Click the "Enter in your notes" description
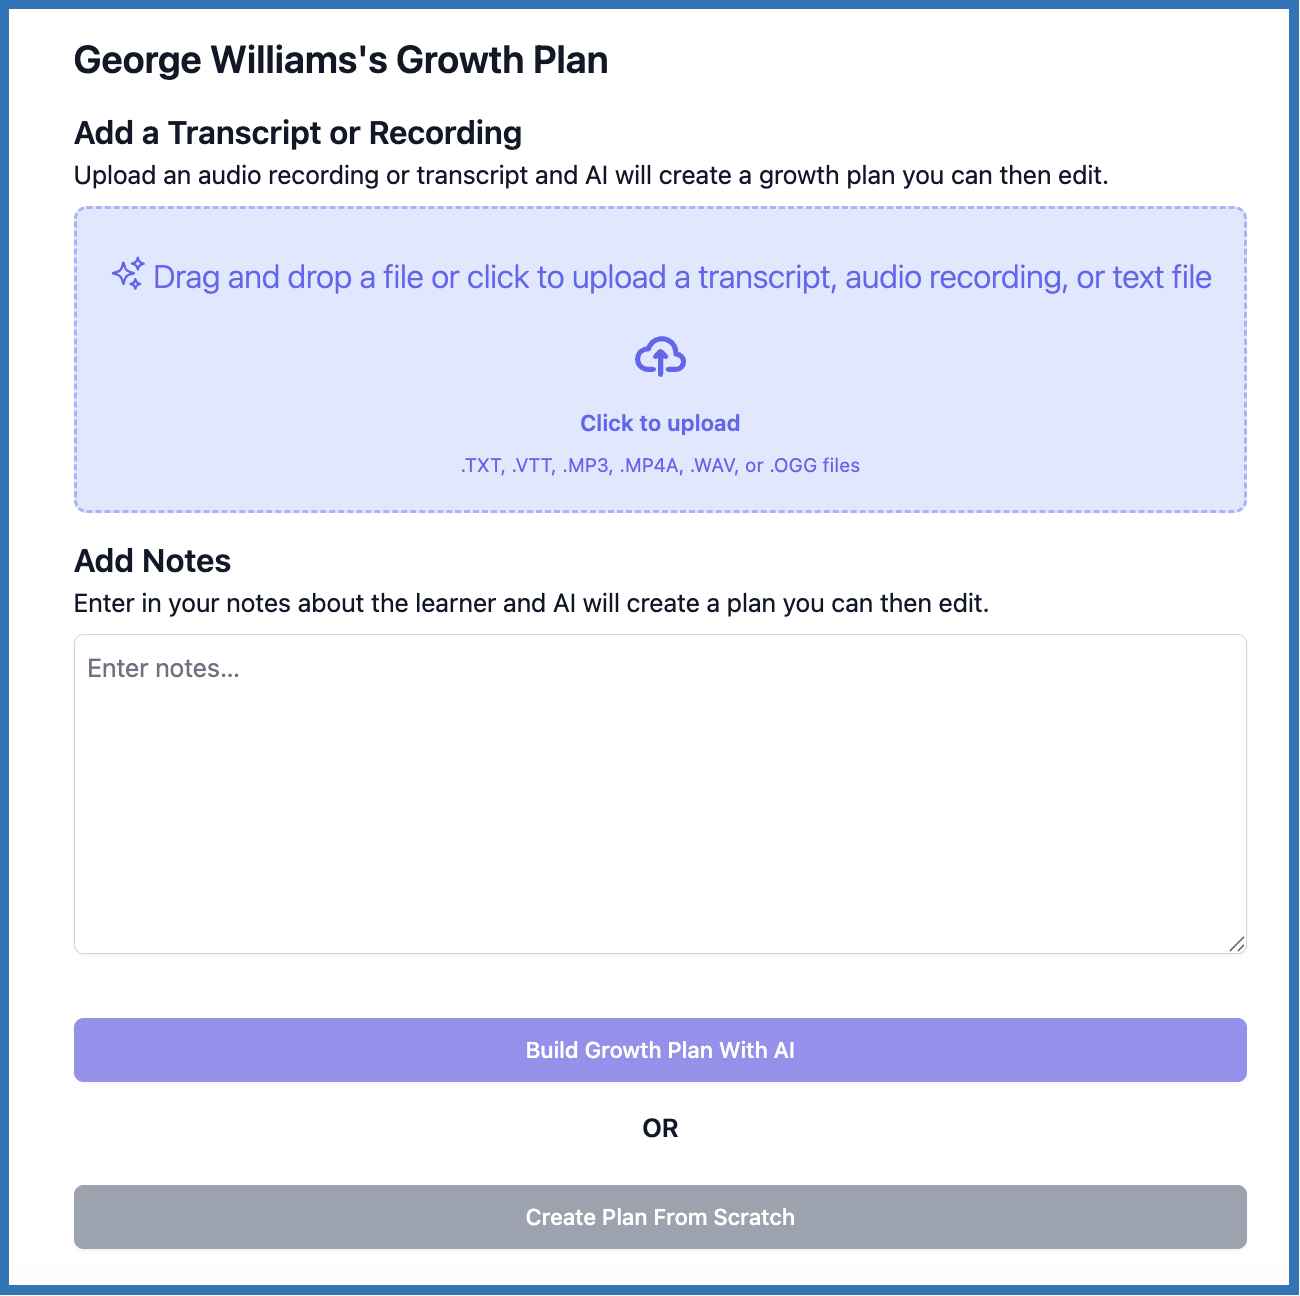Screen dimensions: 1300x1296 (x=531, y=604)
